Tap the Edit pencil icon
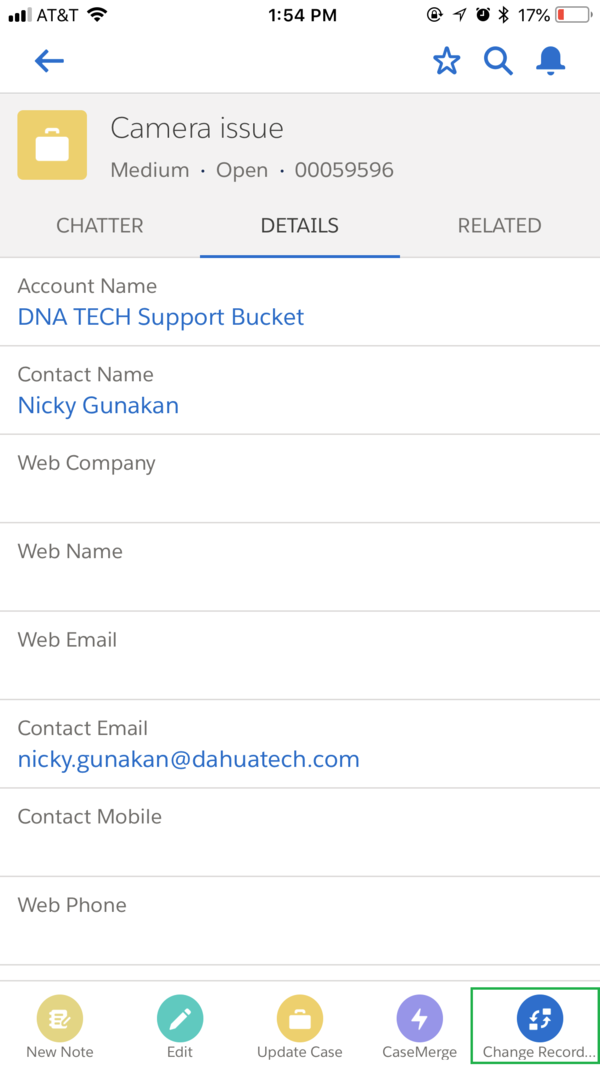This screenshot has width=600, height=1067. click(x=180, y=1020)
